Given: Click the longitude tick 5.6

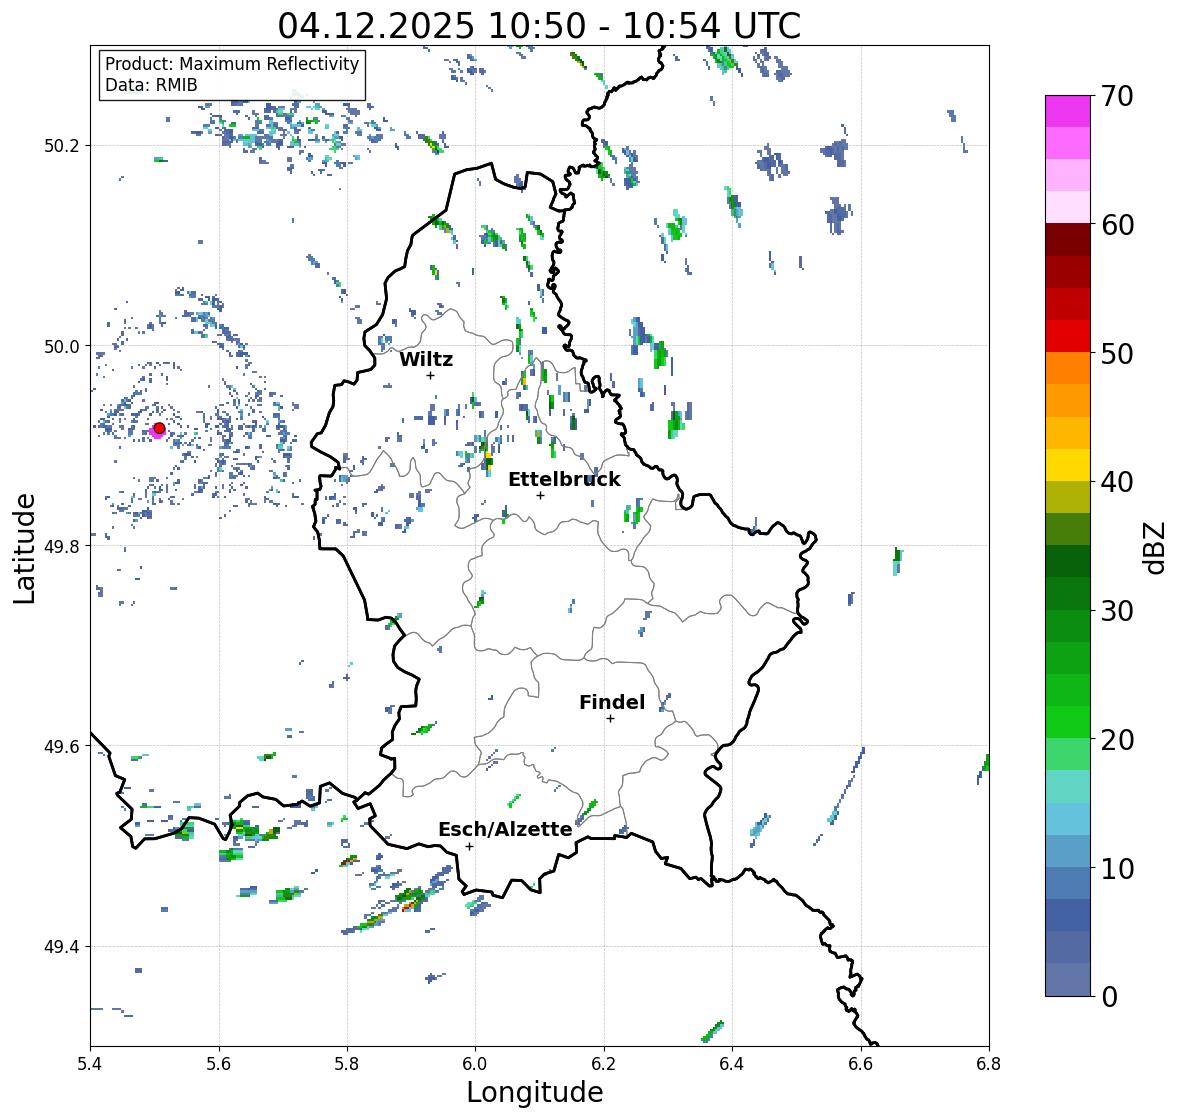Looking at the screenshot, I should coord(219,1064).
